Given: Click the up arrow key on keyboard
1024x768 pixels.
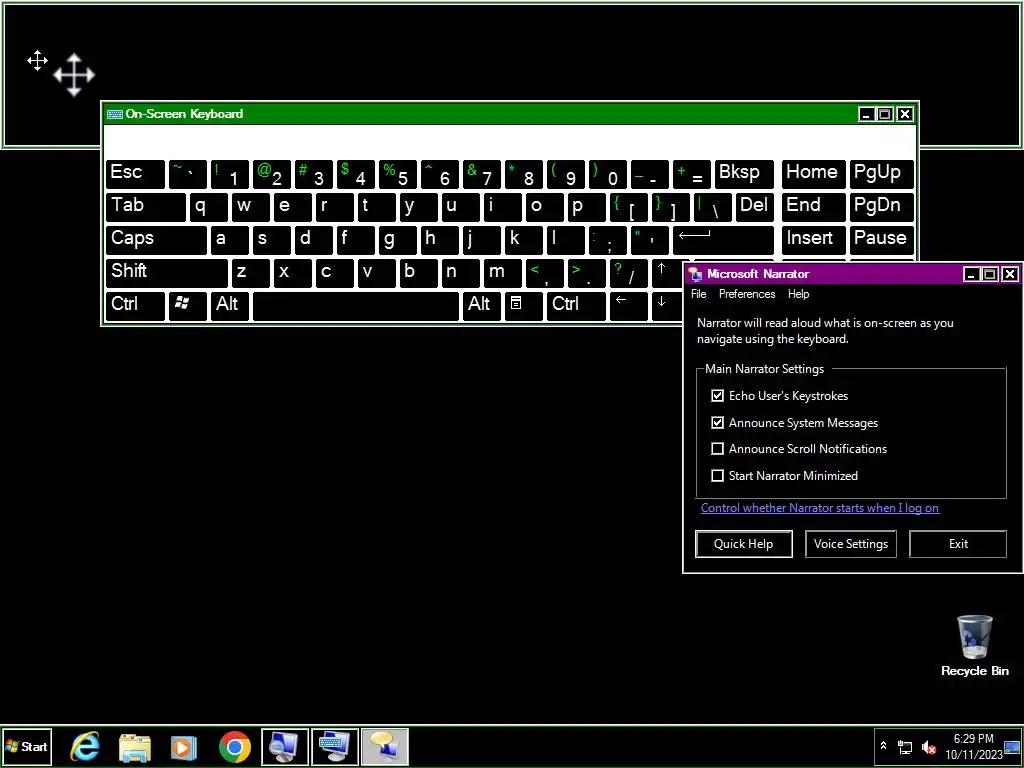Looking at the screenshot, I should pos(666,272).
